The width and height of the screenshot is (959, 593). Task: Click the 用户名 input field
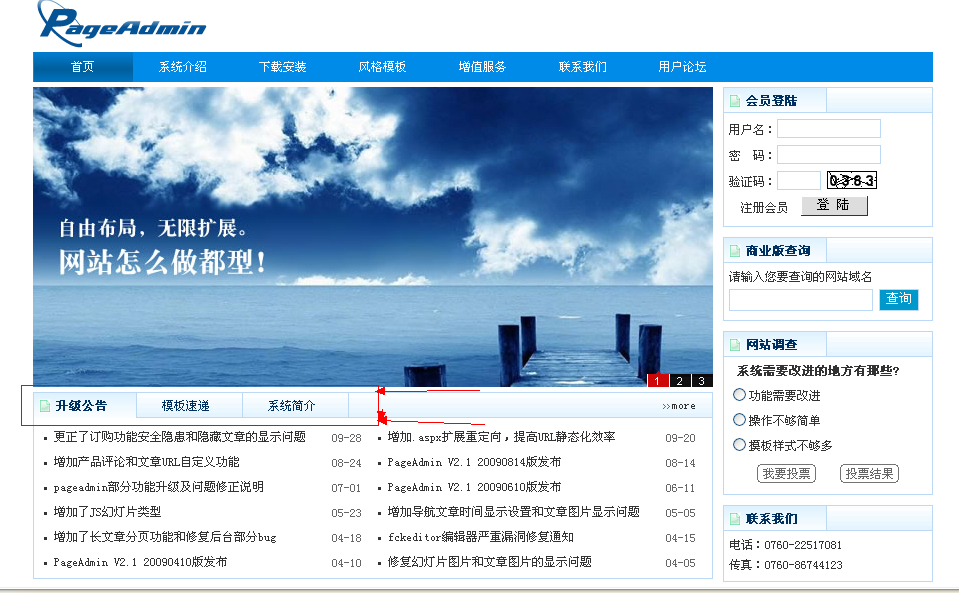coord(829,129)
